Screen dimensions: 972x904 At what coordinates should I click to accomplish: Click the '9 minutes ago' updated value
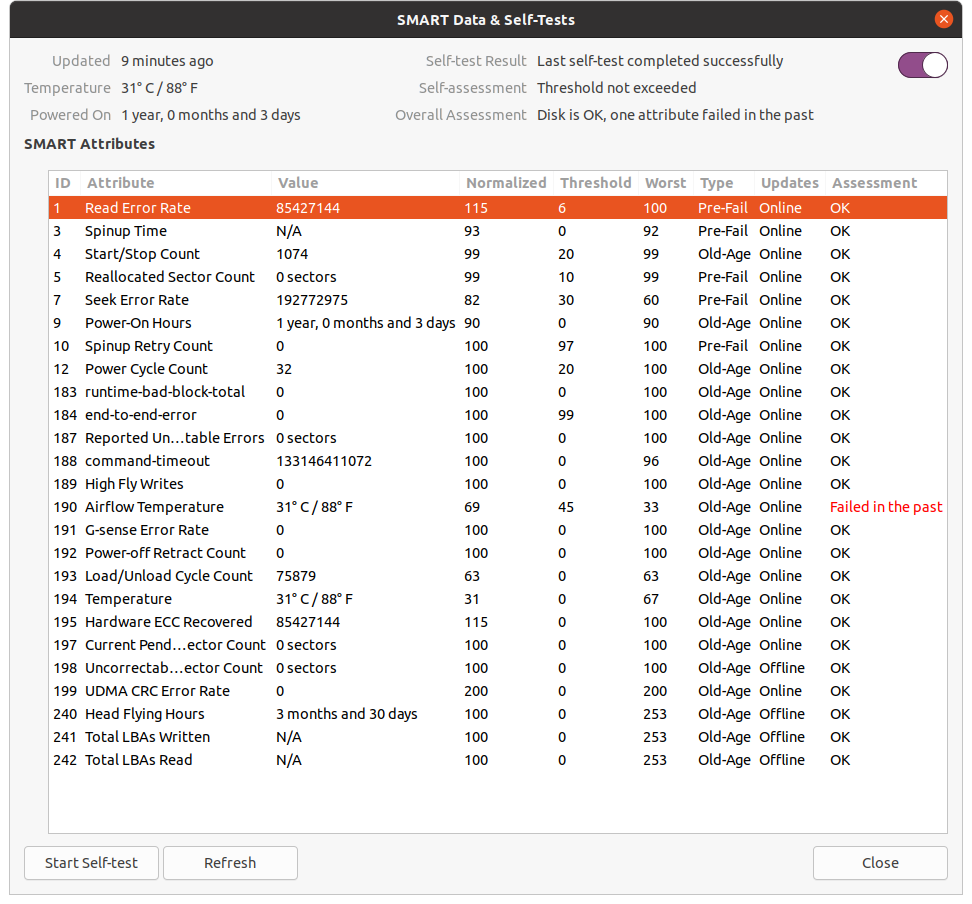167,61
